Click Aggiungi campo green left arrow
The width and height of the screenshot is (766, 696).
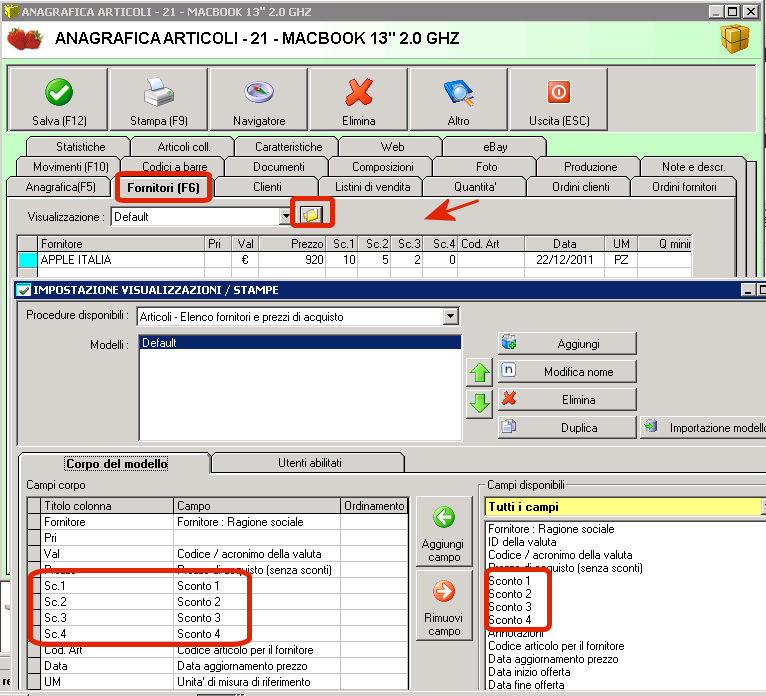tap(444, 531)
